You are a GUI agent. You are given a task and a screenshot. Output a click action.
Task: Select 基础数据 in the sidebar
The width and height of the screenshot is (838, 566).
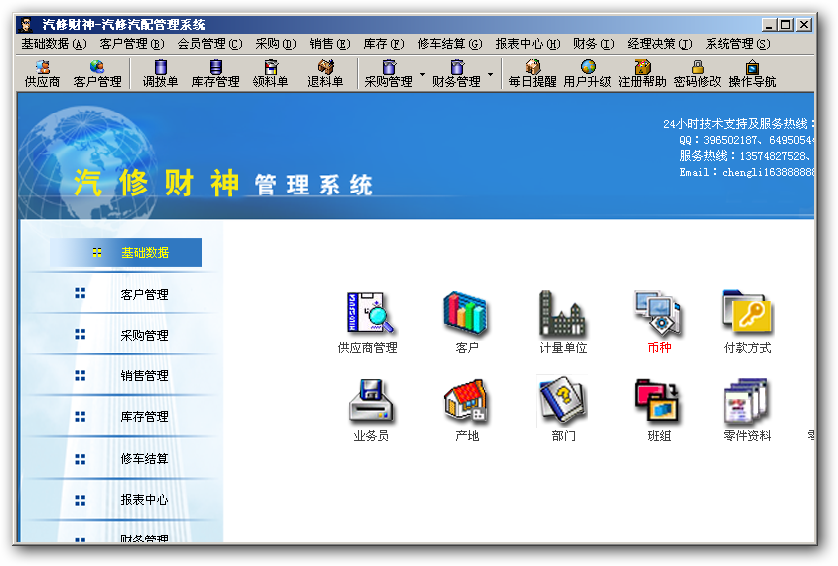126,252
